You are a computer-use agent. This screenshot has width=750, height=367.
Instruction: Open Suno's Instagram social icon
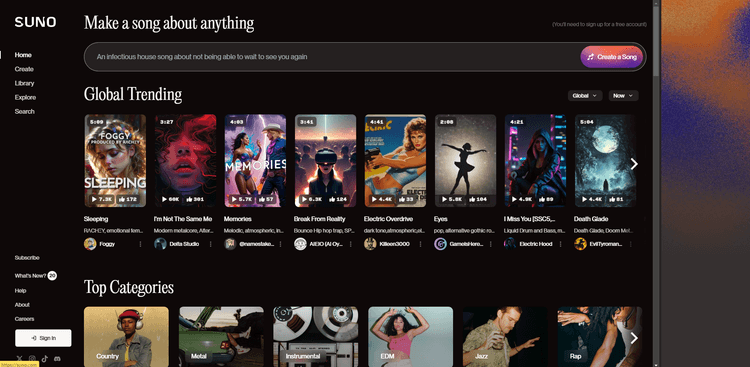pyautogui.click(x=32, y=358)
